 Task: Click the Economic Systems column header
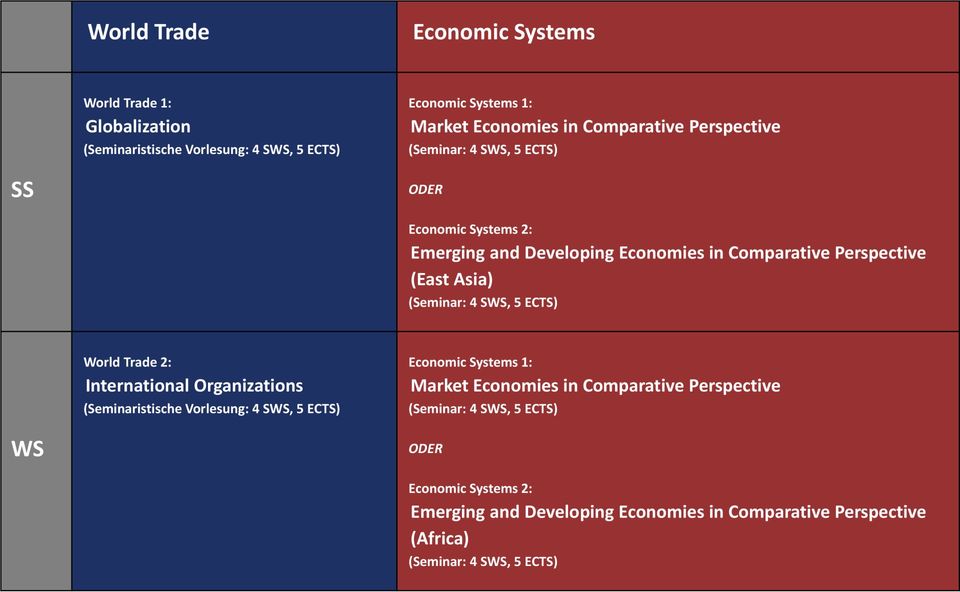coord(503,32)
